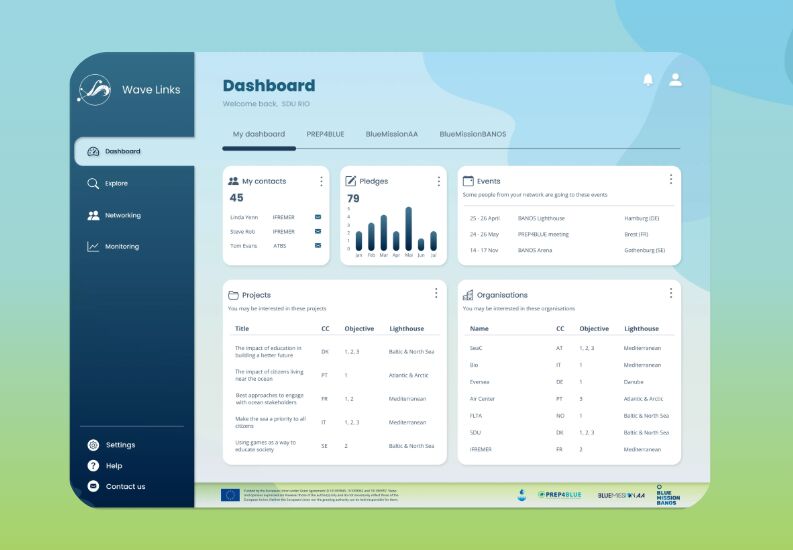Screen dimensions: 793x550
Task: Open Help link
Action: coord(114,466)
